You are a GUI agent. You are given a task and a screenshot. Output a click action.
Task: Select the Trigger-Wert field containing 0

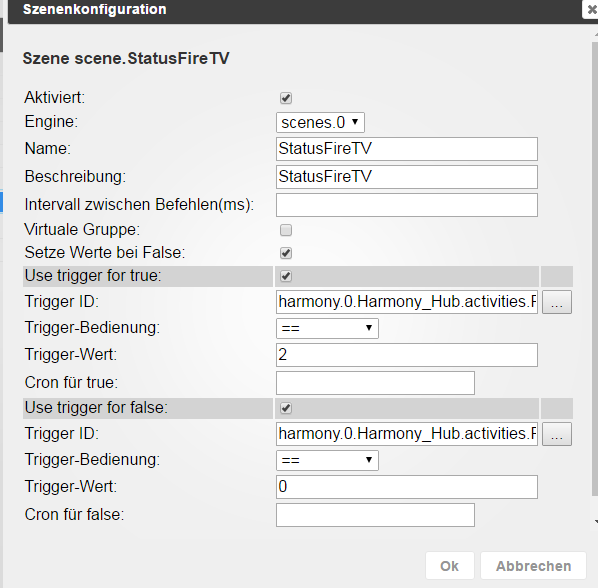click(407, 487)
